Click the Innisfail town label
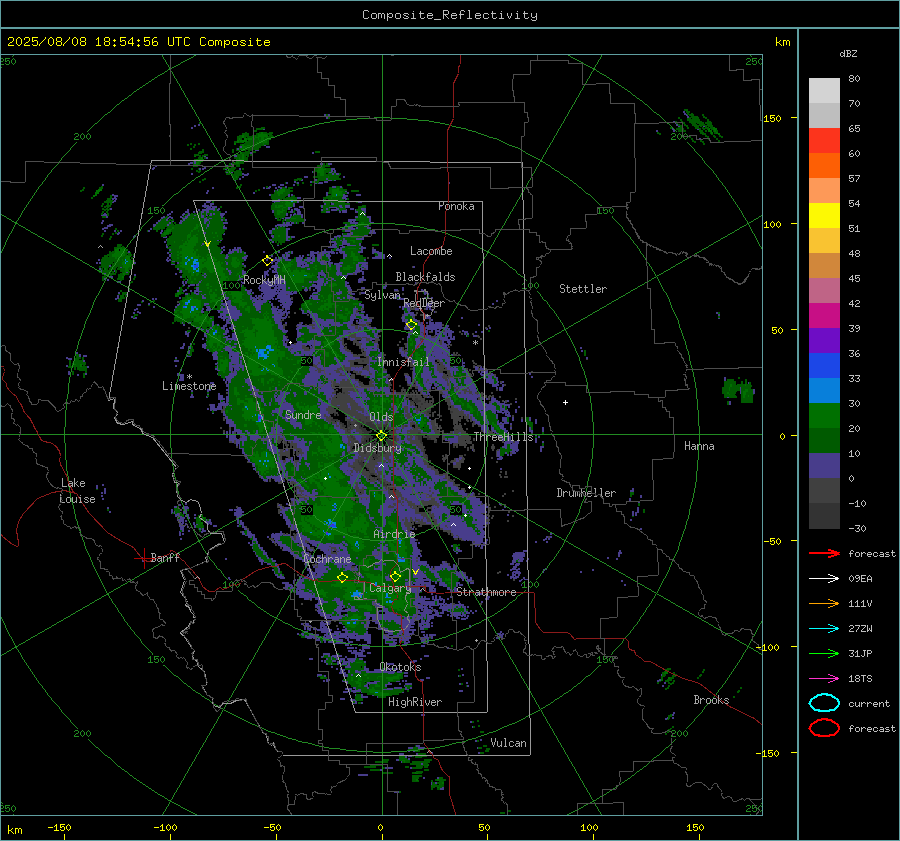The height and width of the screenshot is (841, 900). click(403, 362)
